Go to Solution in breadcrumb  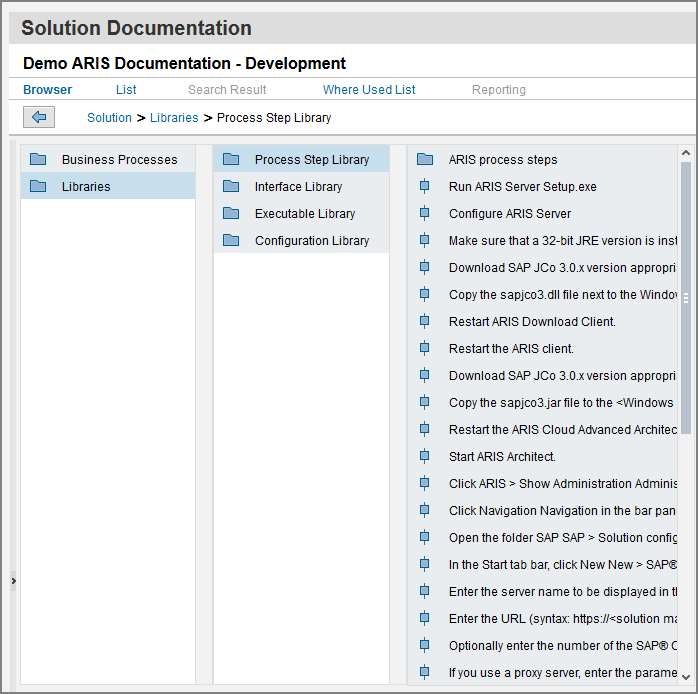point(110,118)
